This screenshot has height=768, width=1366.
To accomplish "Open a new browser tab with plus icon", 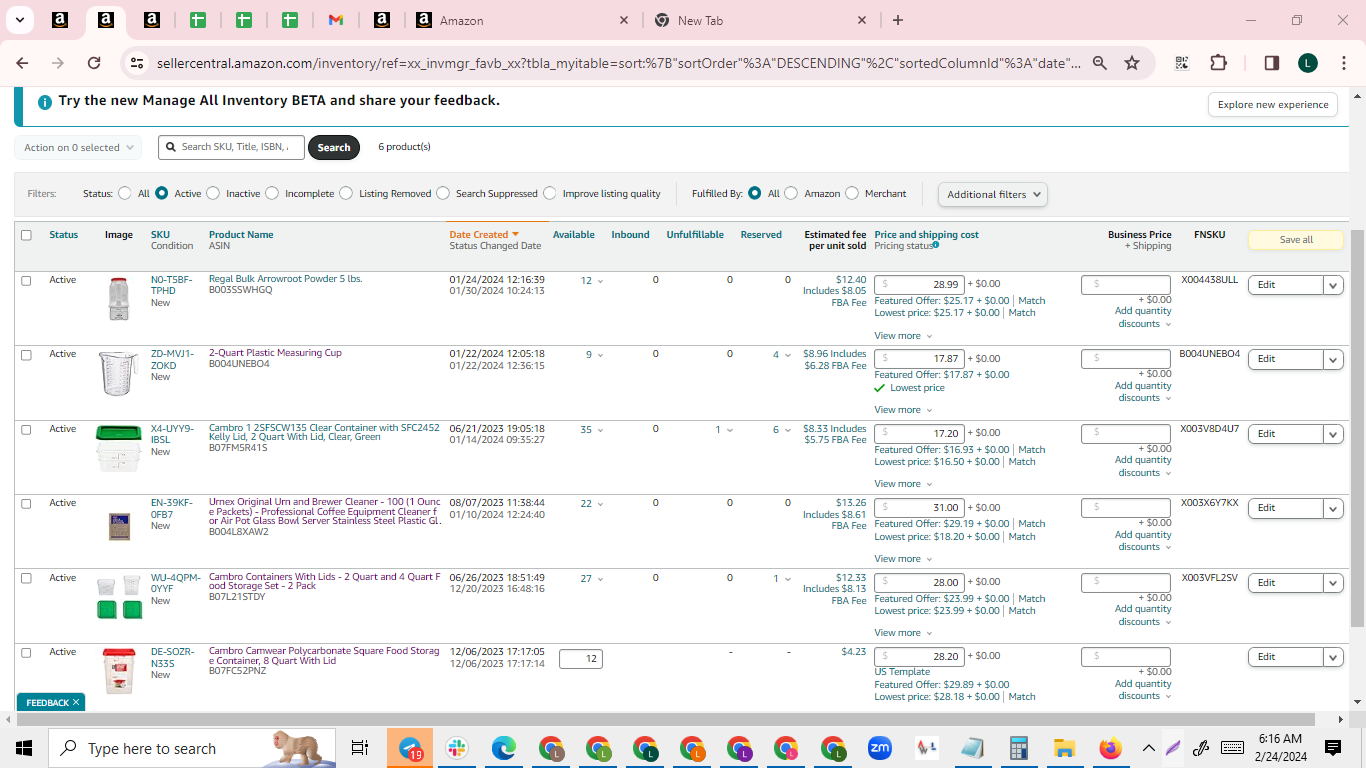I will [898, 20].
